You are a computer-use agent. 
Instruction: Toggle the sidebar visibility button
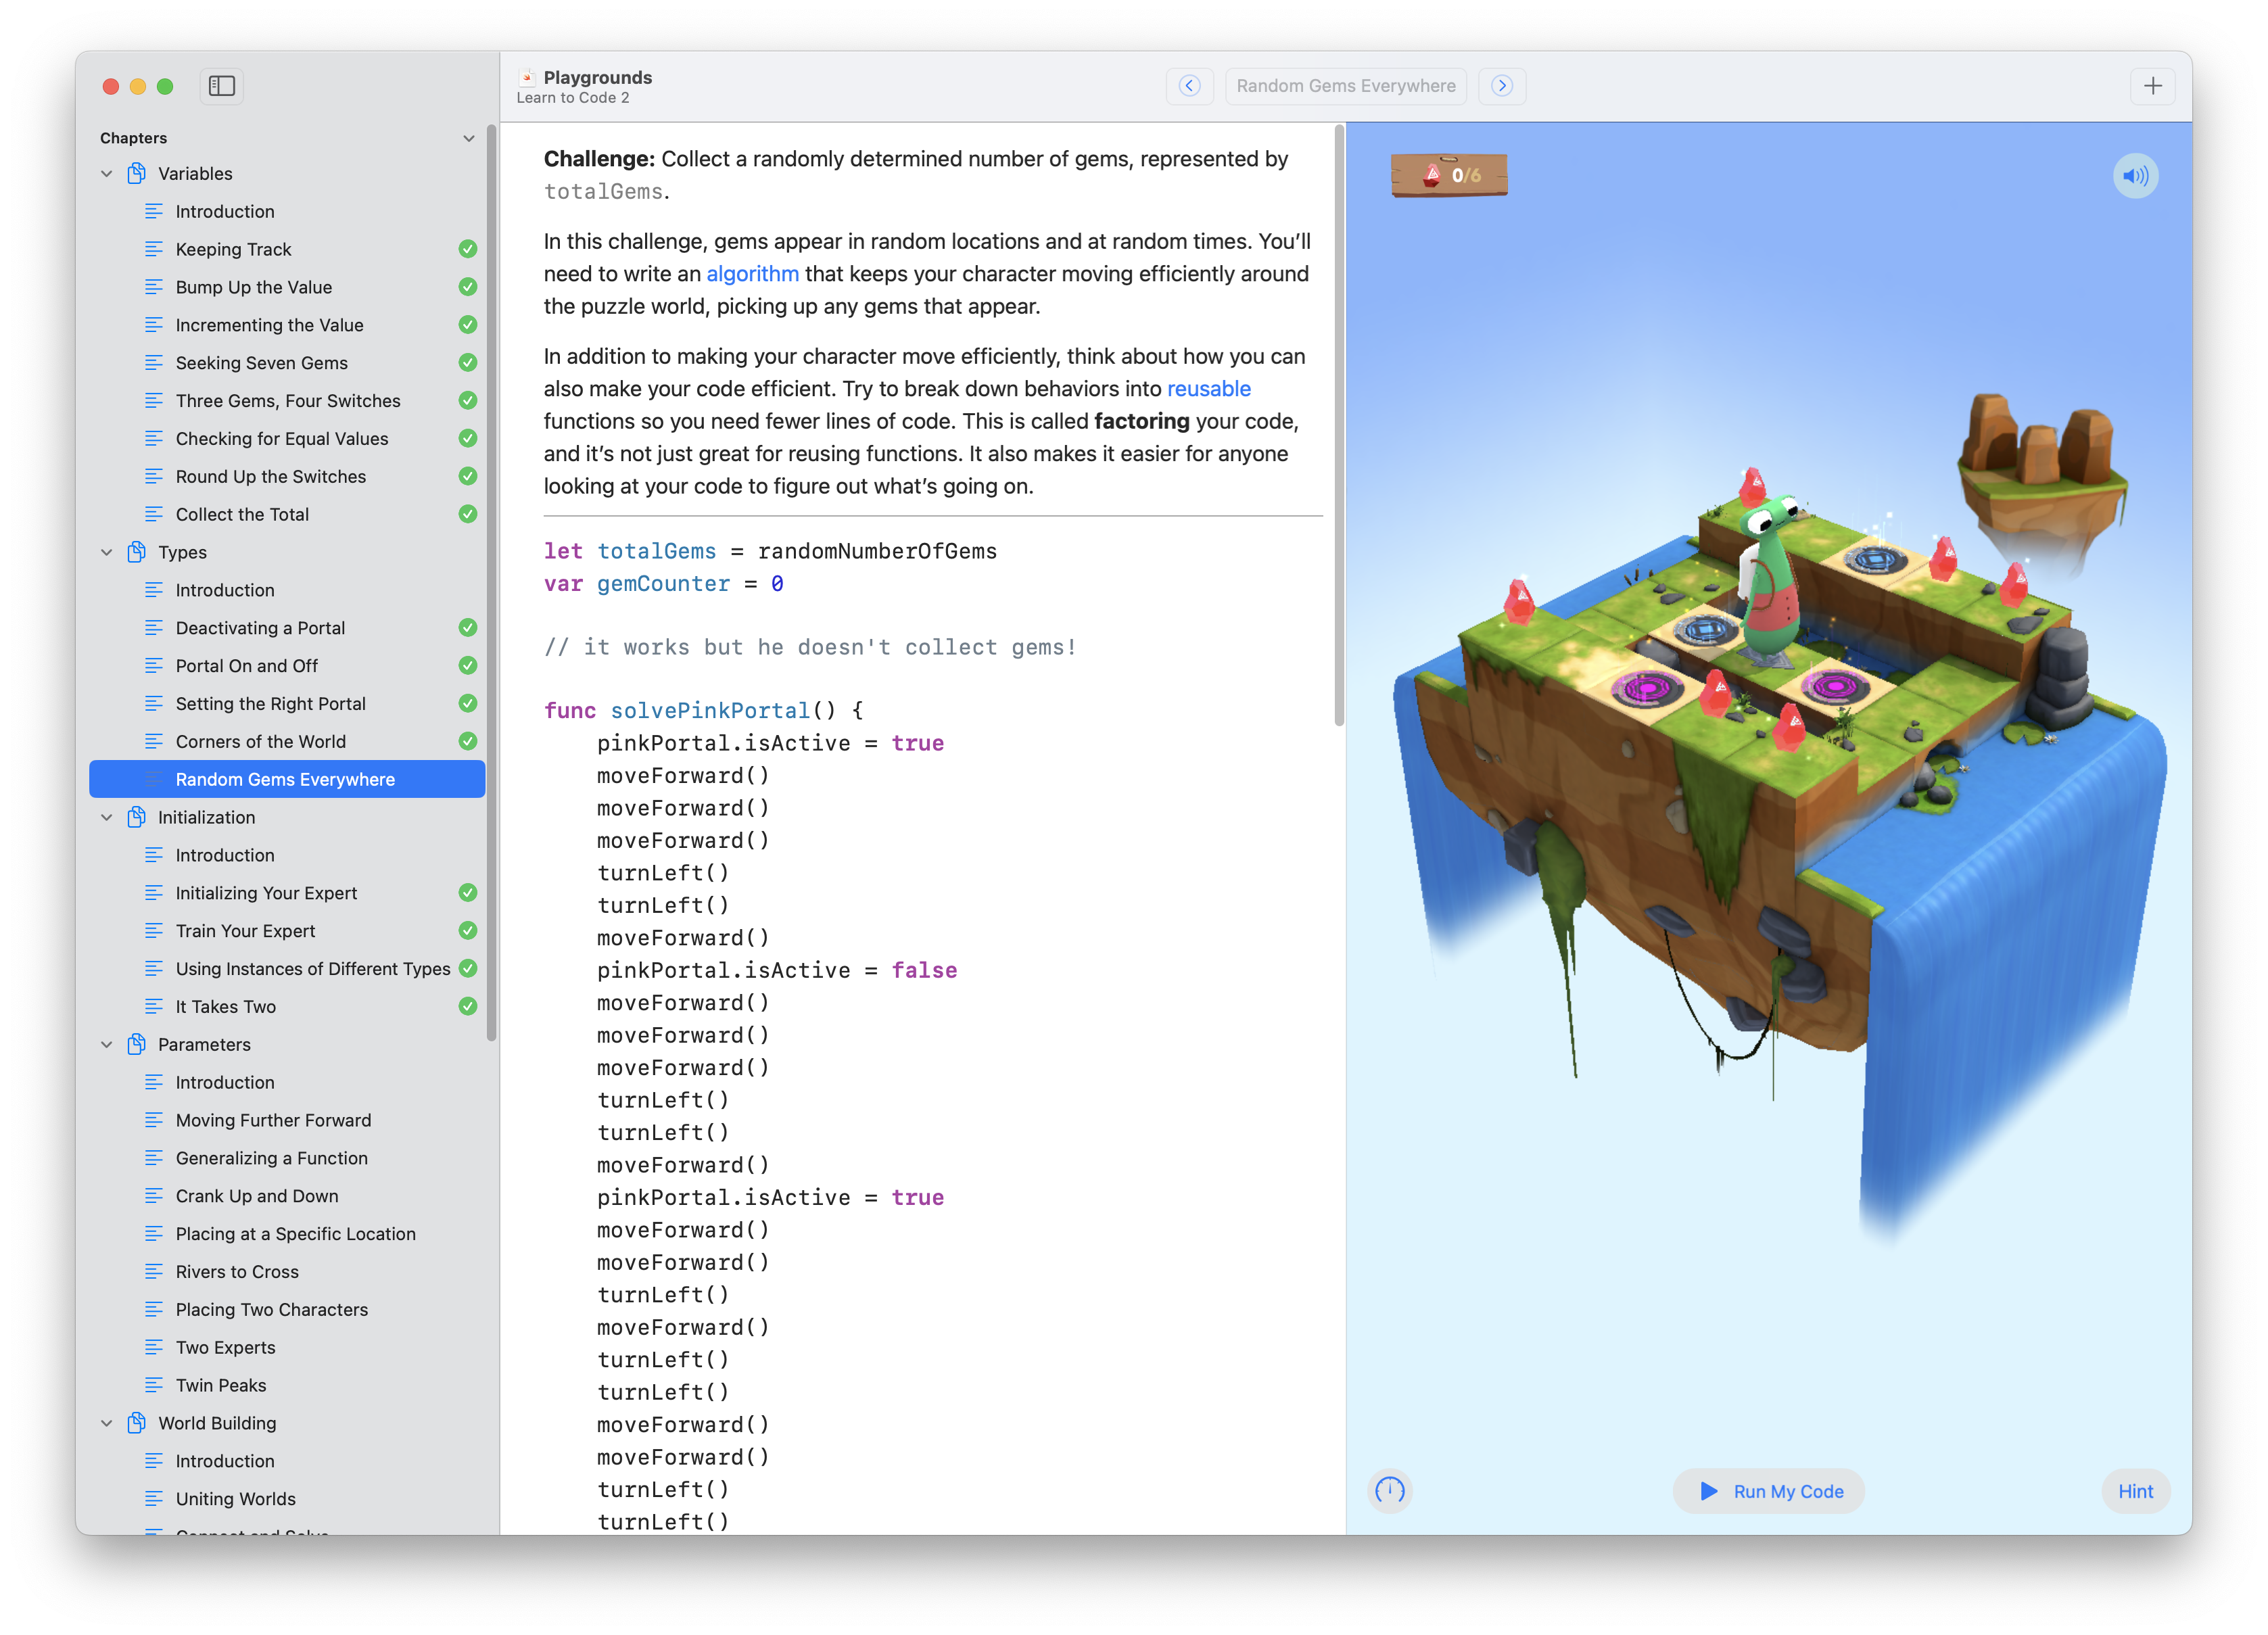coord(221,86)
